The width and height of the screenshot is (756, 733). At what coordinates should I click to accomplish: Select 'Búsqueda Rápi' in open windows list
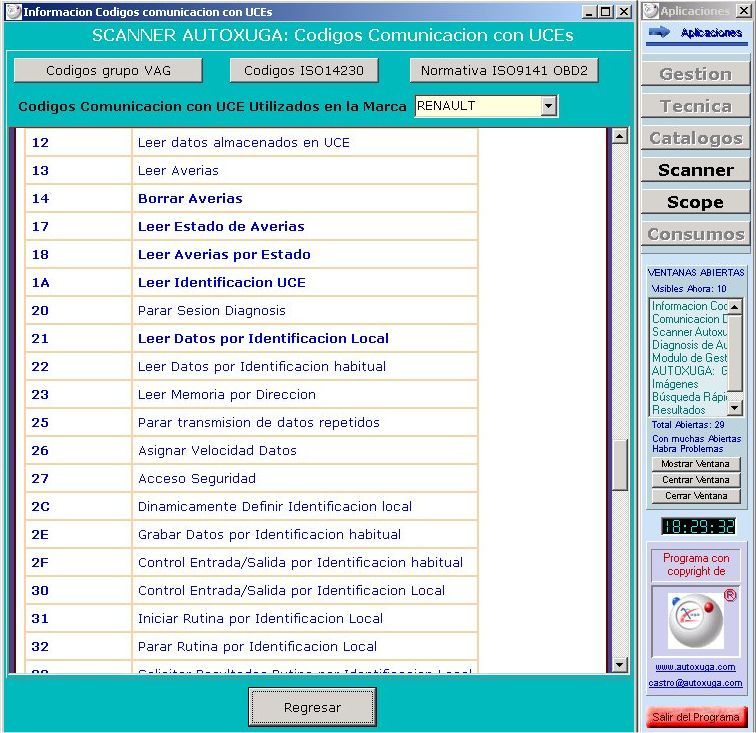(689, 397)
